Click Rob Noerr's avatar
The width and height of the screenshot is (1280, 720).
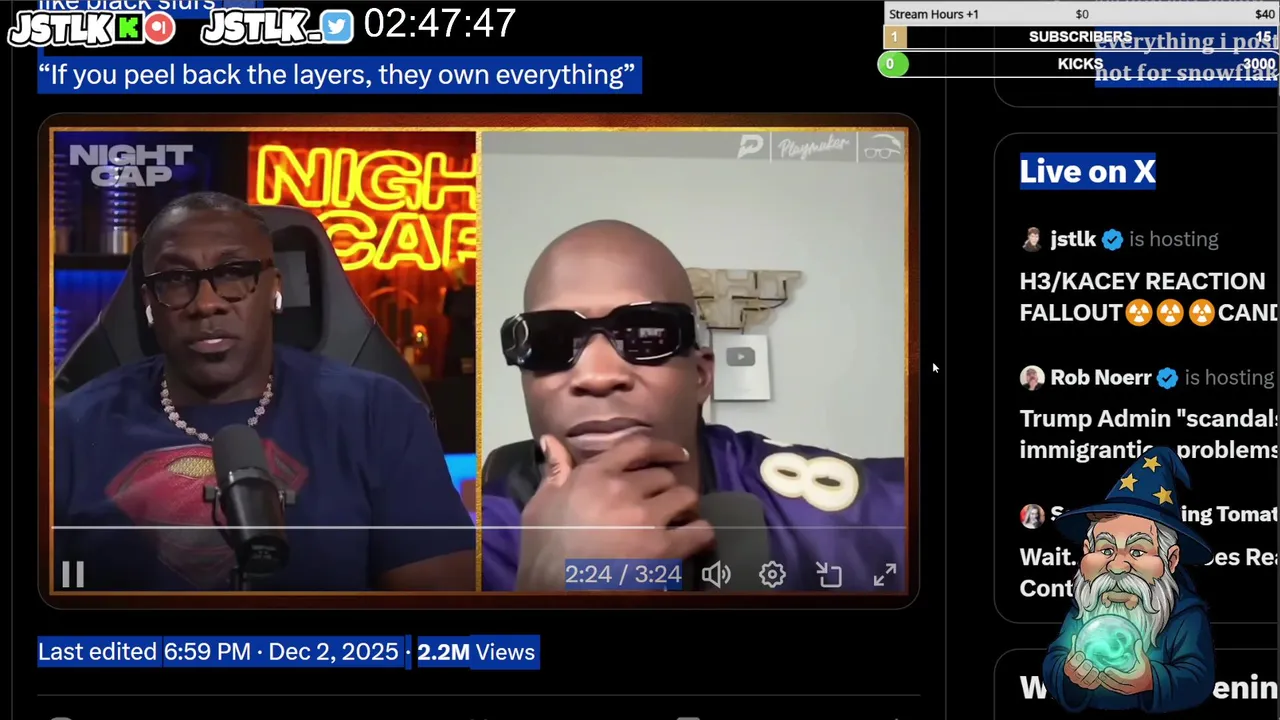coord(1032,377)
